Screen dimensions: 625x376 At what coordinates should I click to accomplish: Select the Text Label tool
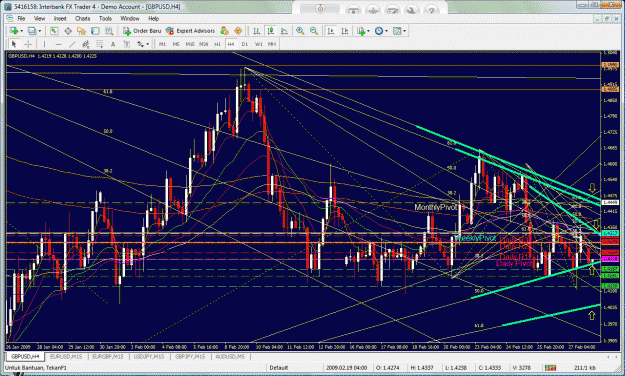[127, 44]
